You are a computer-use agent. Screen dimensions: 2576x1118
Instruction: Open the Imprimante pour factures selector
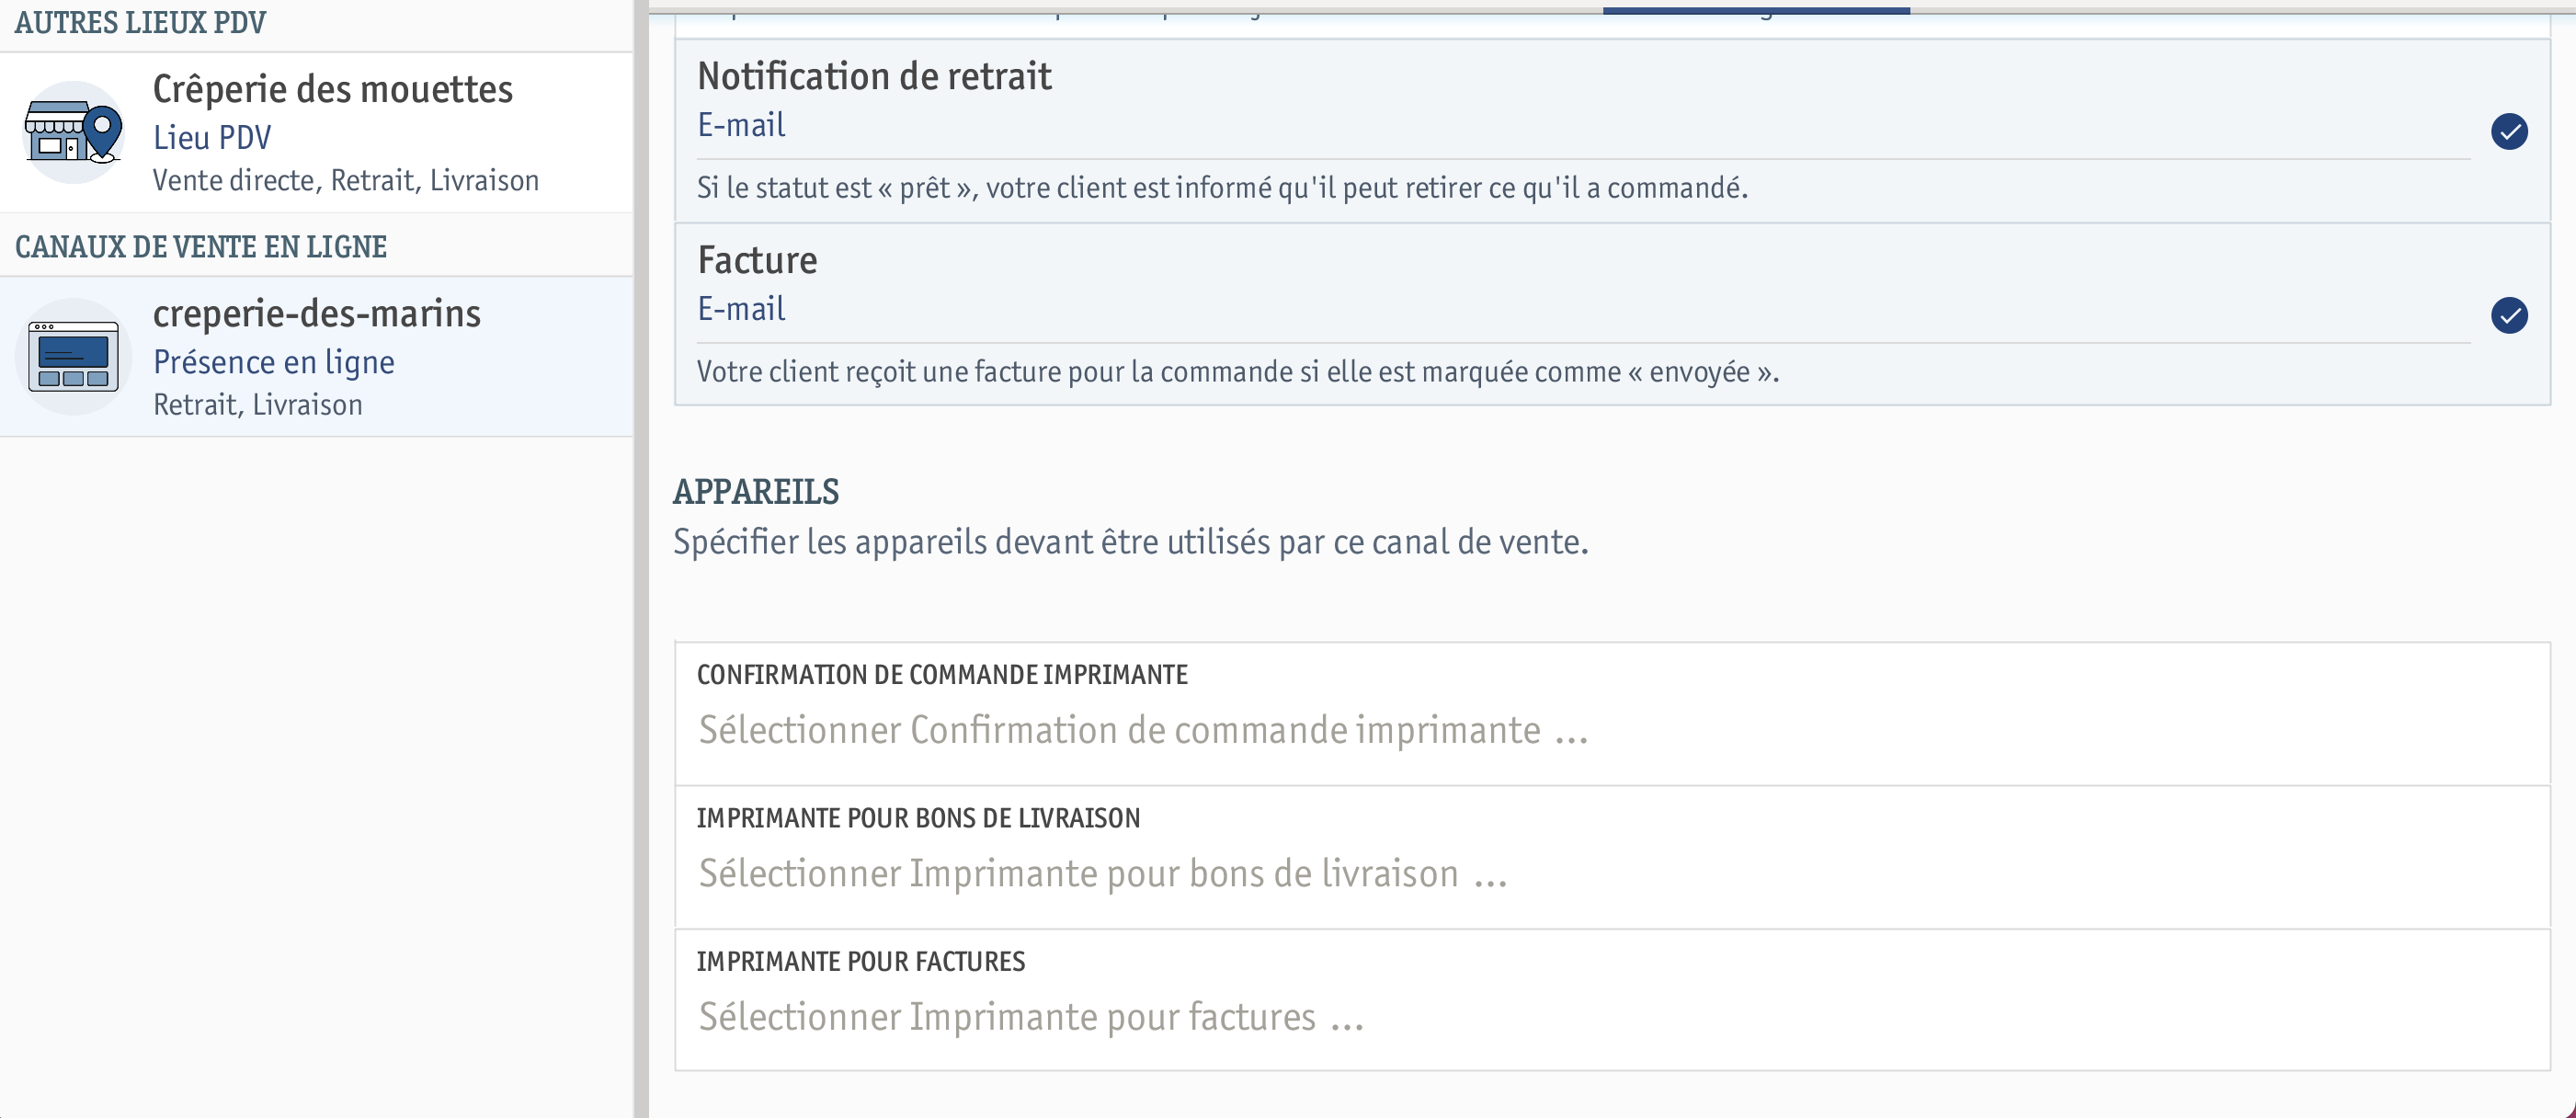coord(1612,1000)
